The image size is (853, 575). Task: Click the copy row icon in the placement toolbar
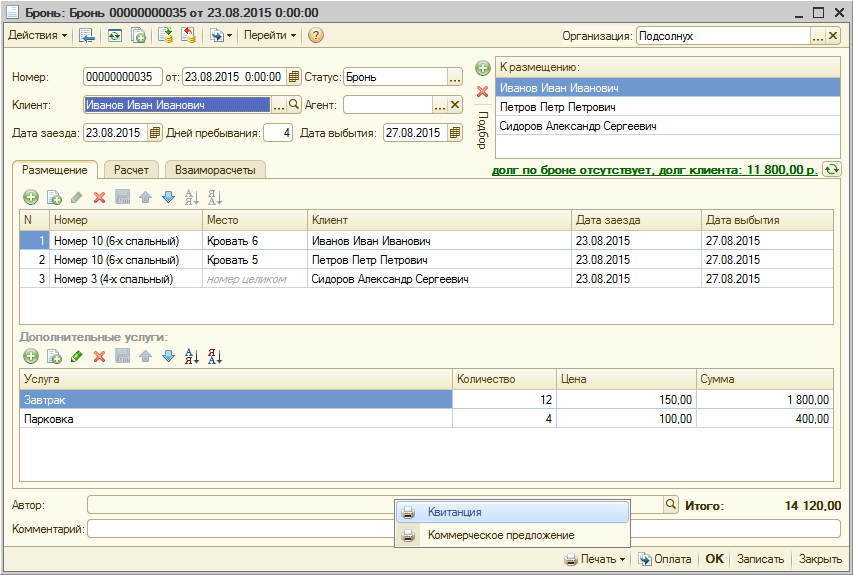click(x=54, y=197)
